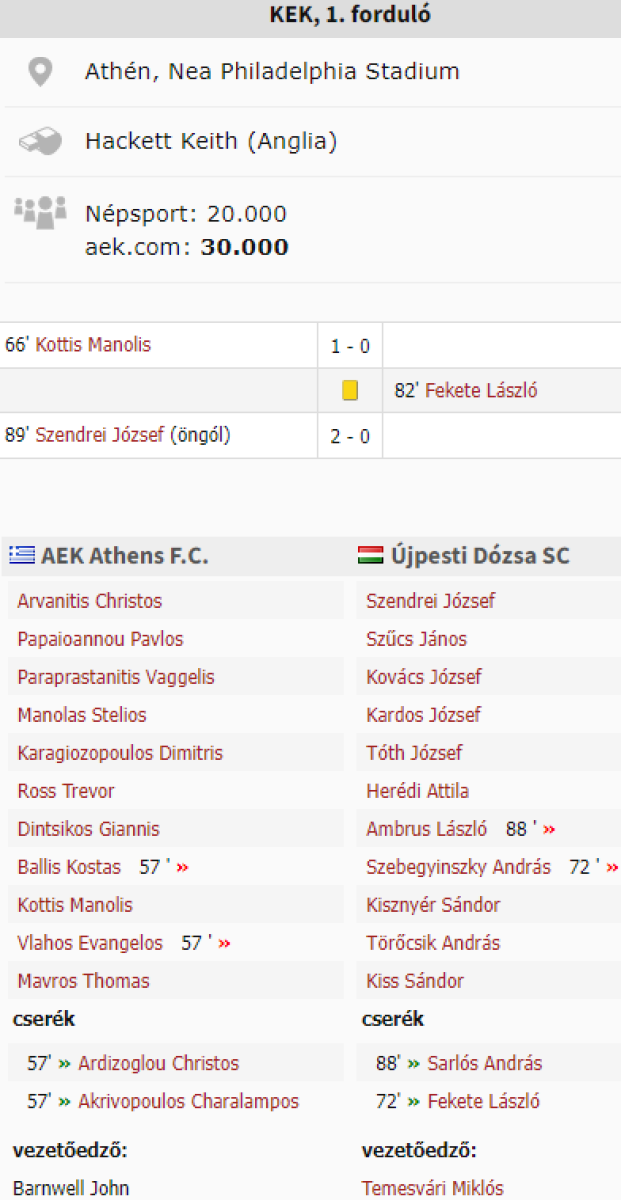Click the yellow card icon

pos(350,391)
